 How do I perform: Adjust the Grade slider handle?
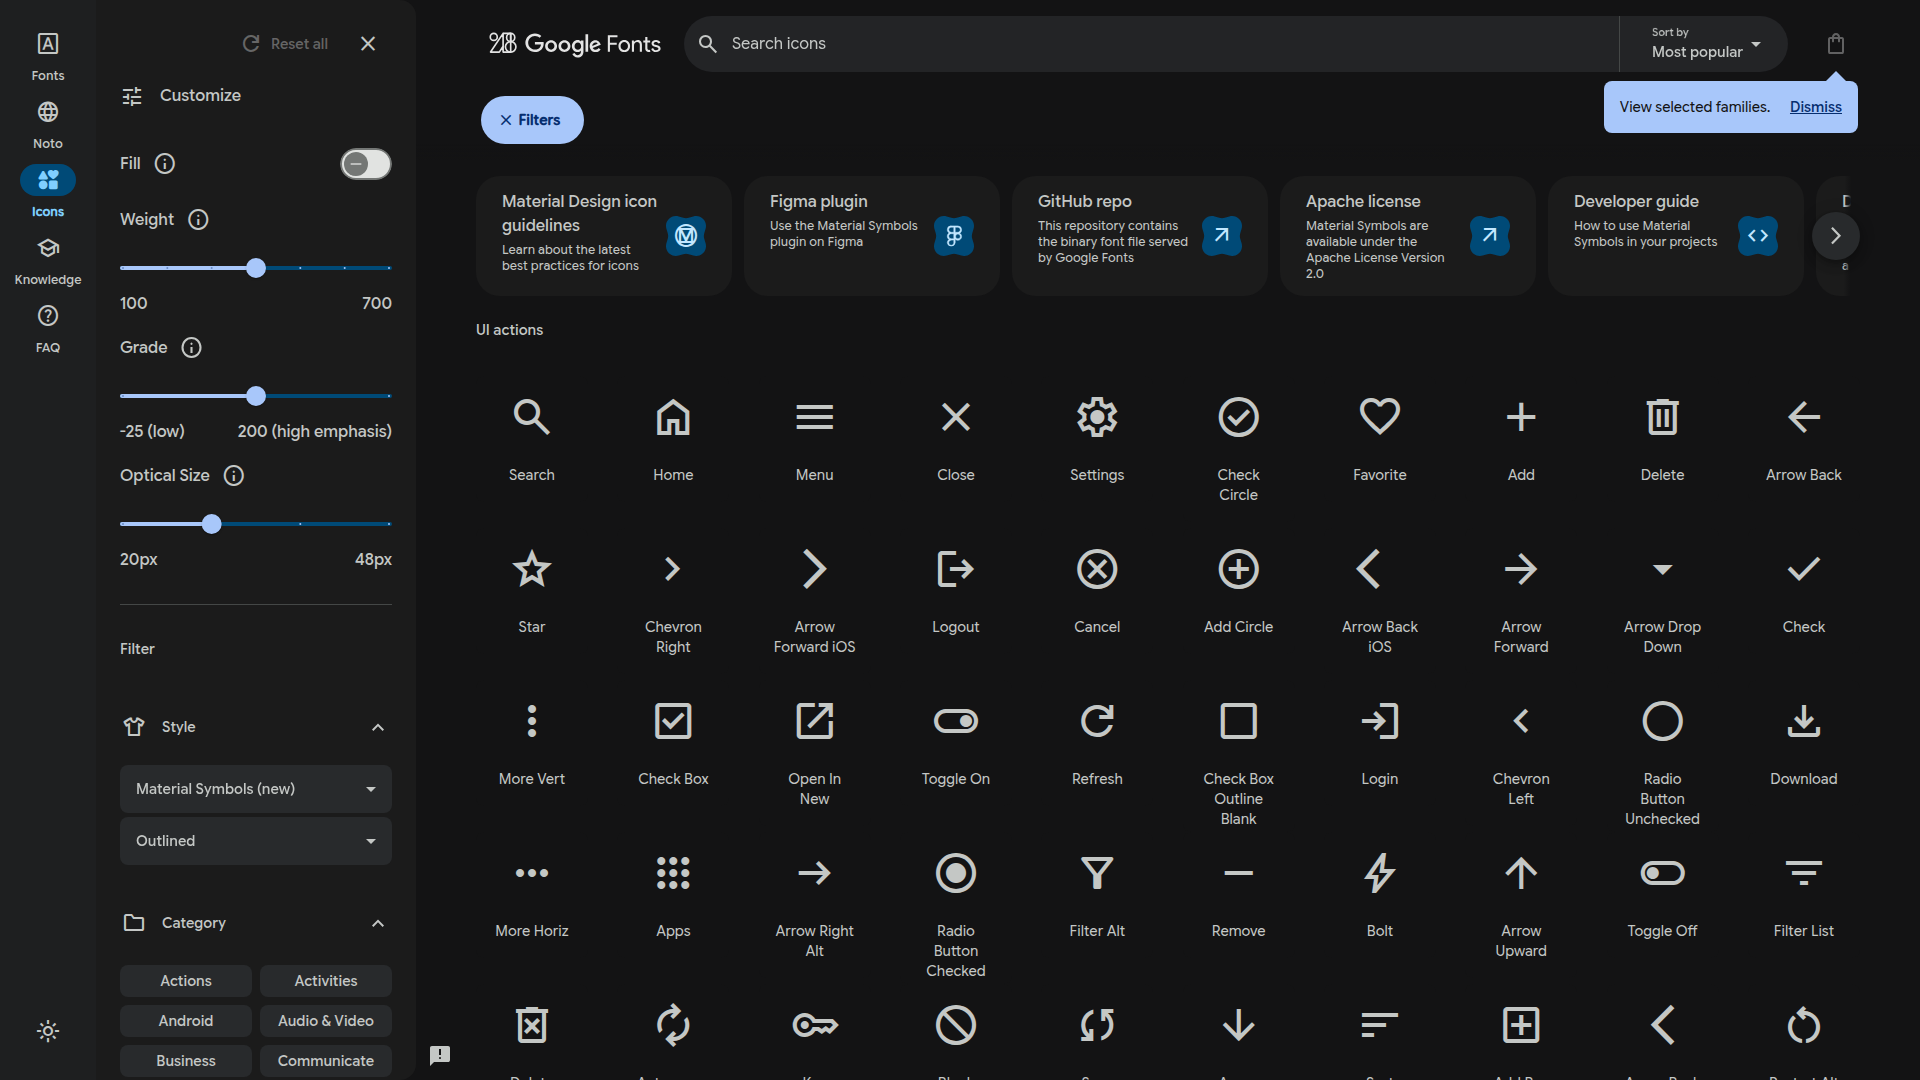[x=256, y=396]
